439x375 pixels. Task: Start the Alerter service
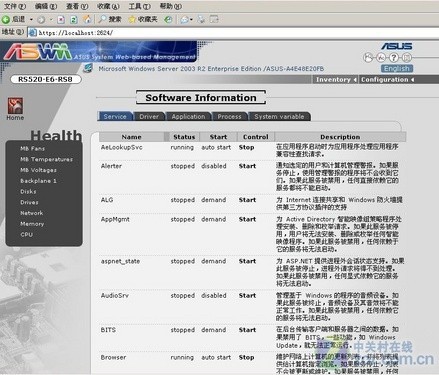[247, 166]
